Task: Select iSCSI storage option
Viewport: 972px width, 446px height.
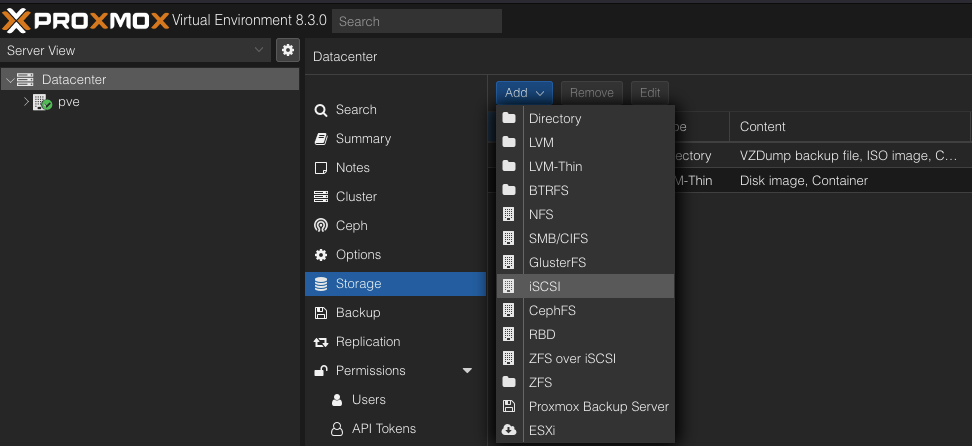Action: [585, 287]
